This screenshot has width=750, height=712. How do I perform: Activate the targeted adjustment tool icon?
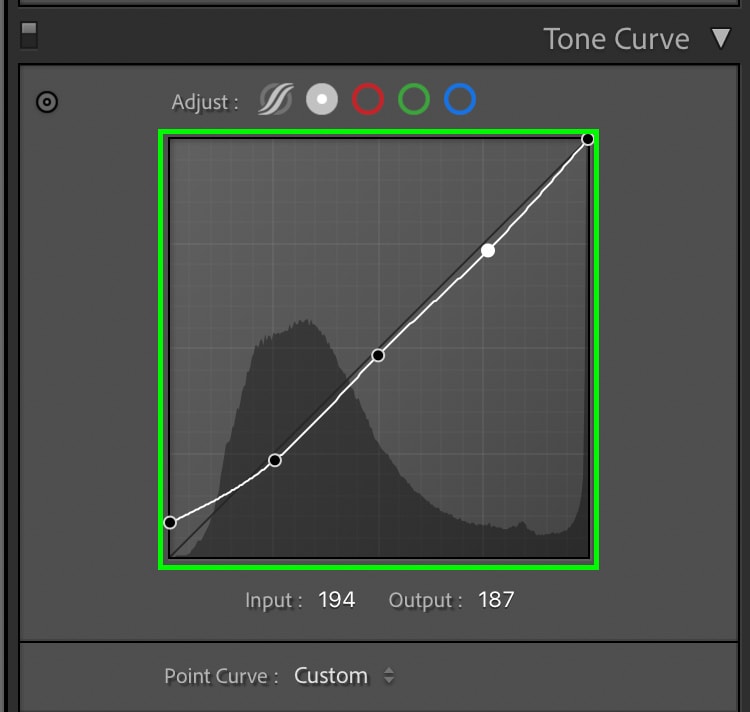tap(47, 102)
